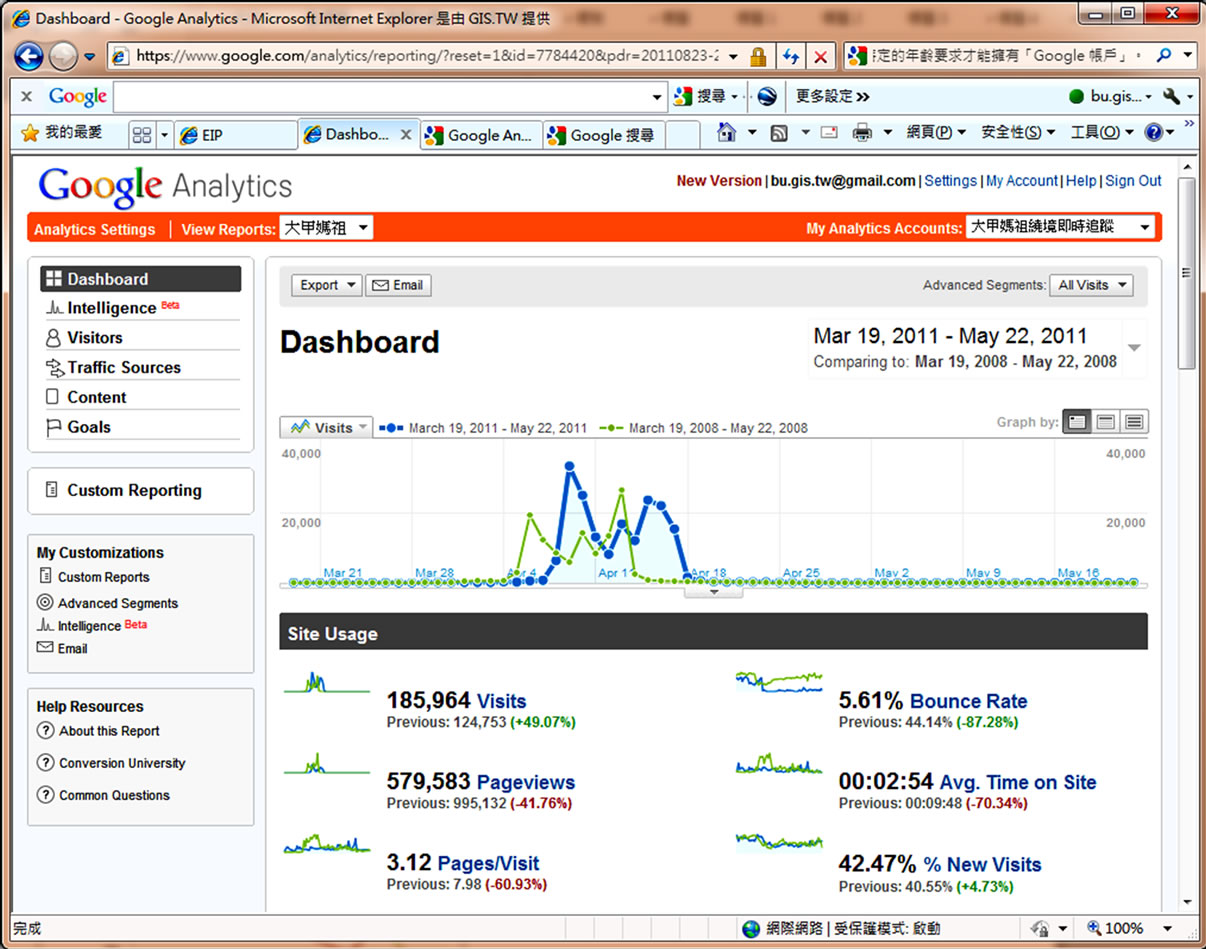The height and width of the screenshot is (949, 1206).
Task: Close the Google Toolbar with its X icon
Action: [27, 96]
